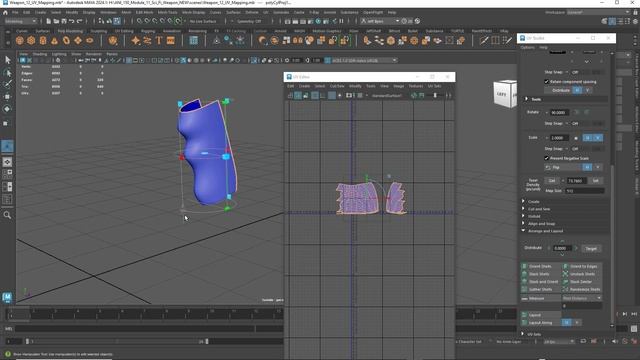The width and height of the screenshot is (640, 360).
Task: Click the Layout button
Action: point(541,315)
